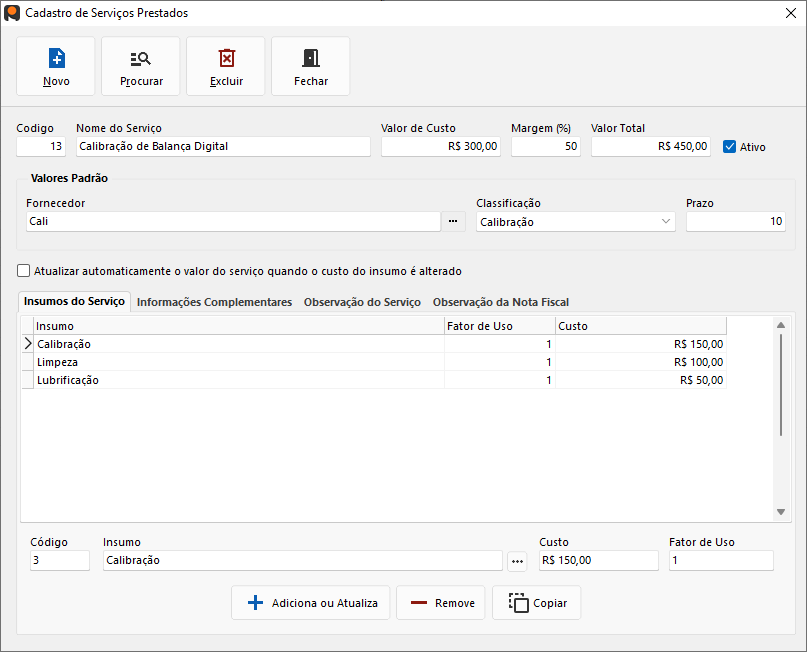Viewport: 807px width, 652px height.
Task: Open Fornecedor lookup ellipsis button
Action: coord(453,221)
